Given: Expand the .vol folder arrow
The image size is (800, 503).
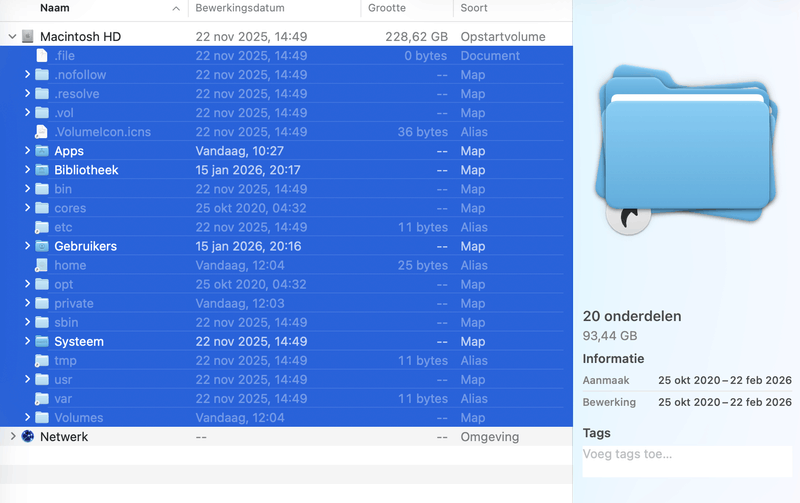Looking at the screenshot, I should (x=28, y=112).
